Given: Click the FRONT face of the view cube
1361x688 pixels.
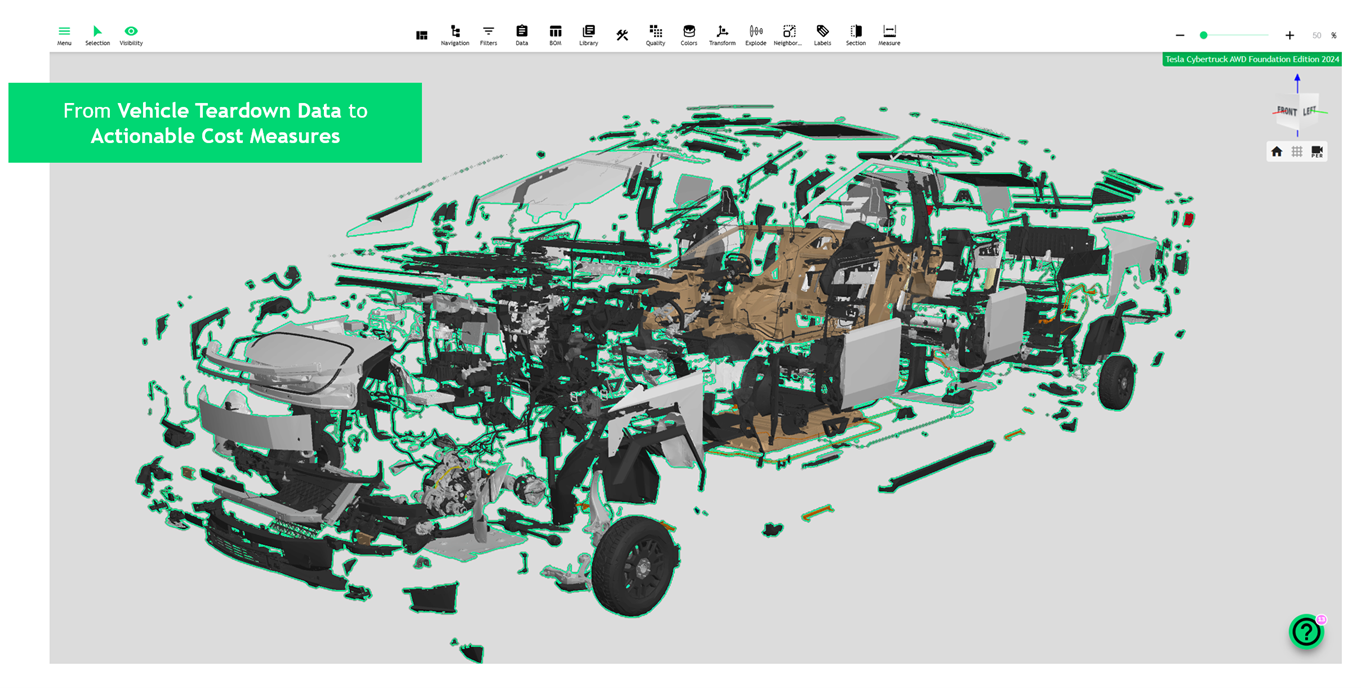Looking at the screenshot, I should click(x=1286, y=111).
